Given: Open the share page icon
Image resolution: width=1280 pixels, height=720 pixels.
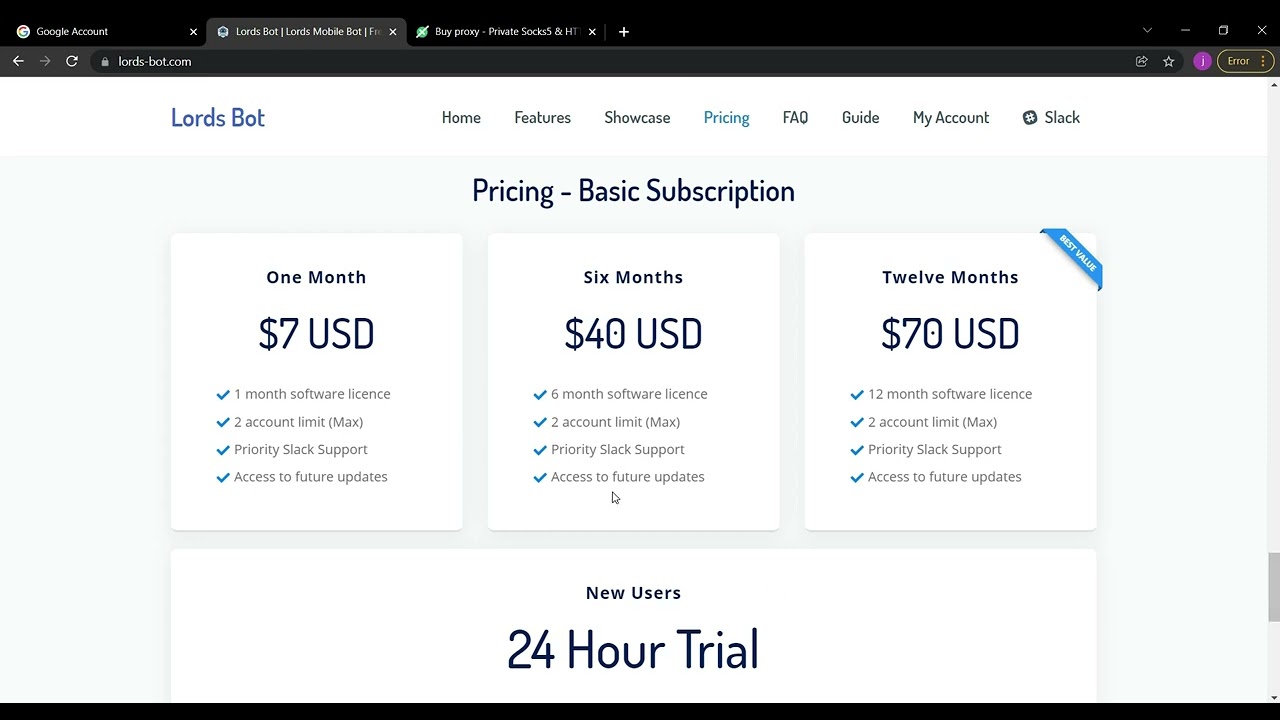Looking at the screenshot, I should (1142, 61).
